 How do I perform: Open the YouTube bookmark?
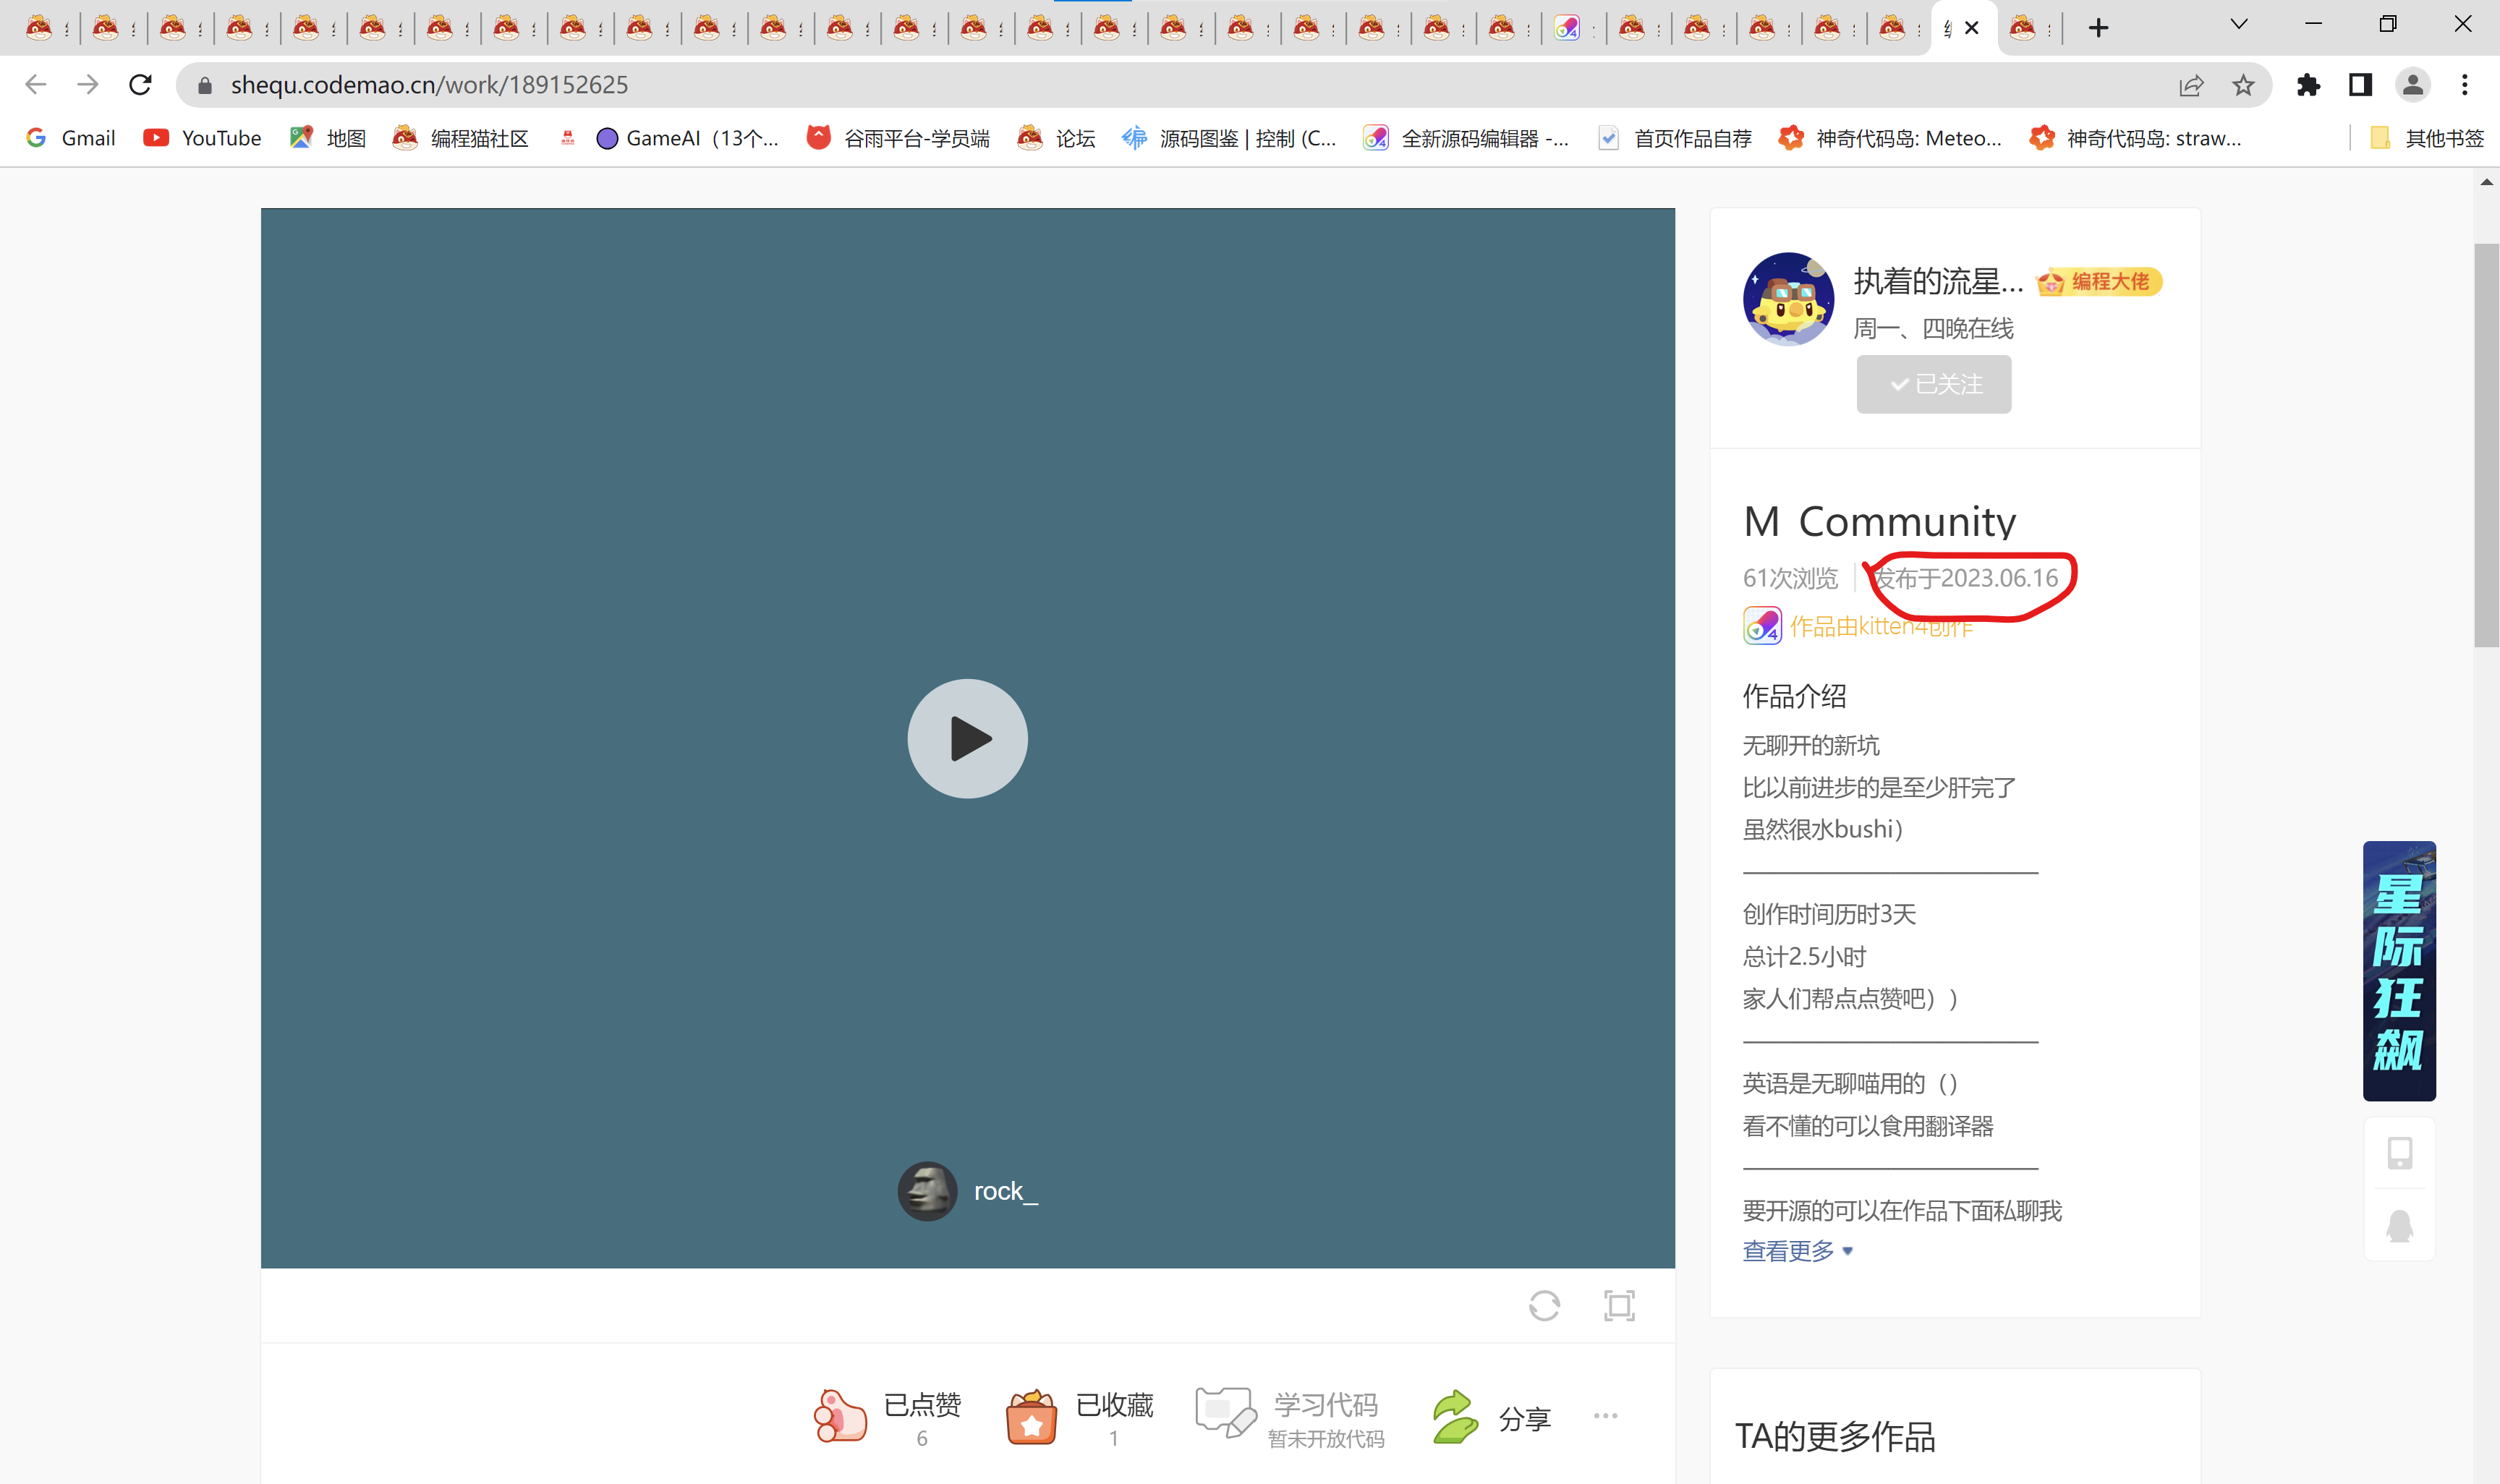pyautogui.click(x=202, y=138)
